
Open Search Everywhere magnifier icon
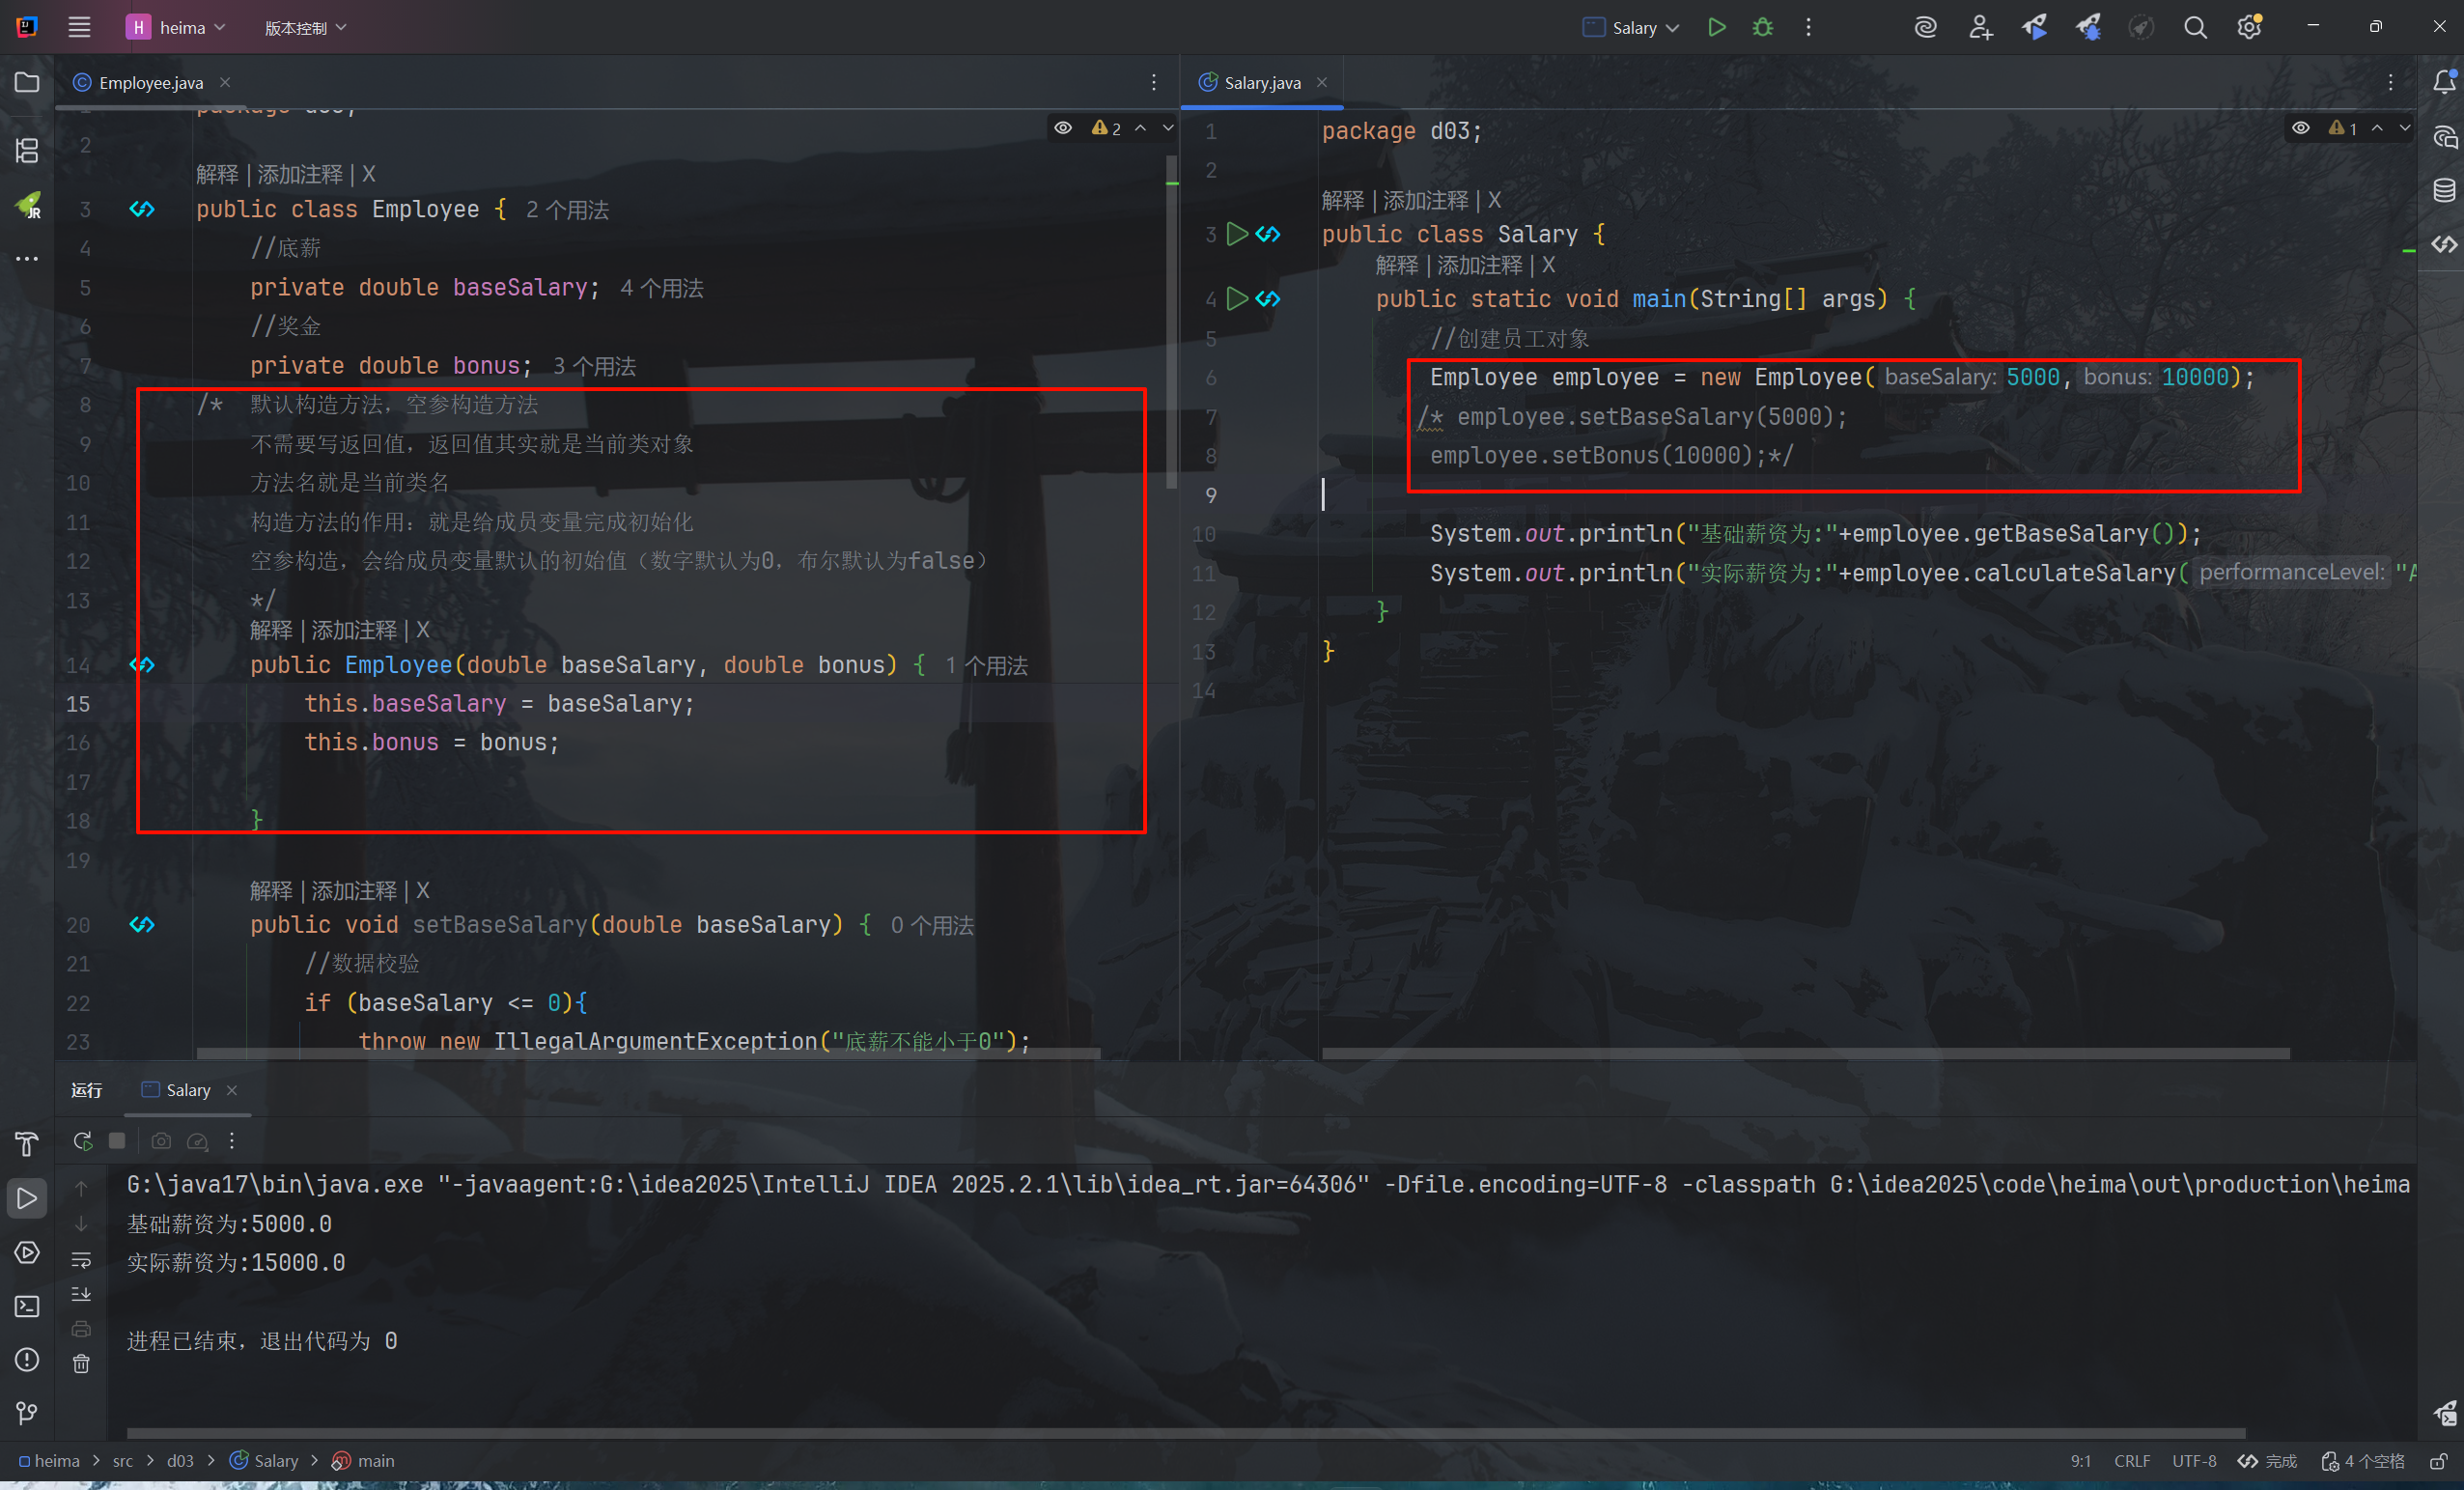tap(2194, 27)
